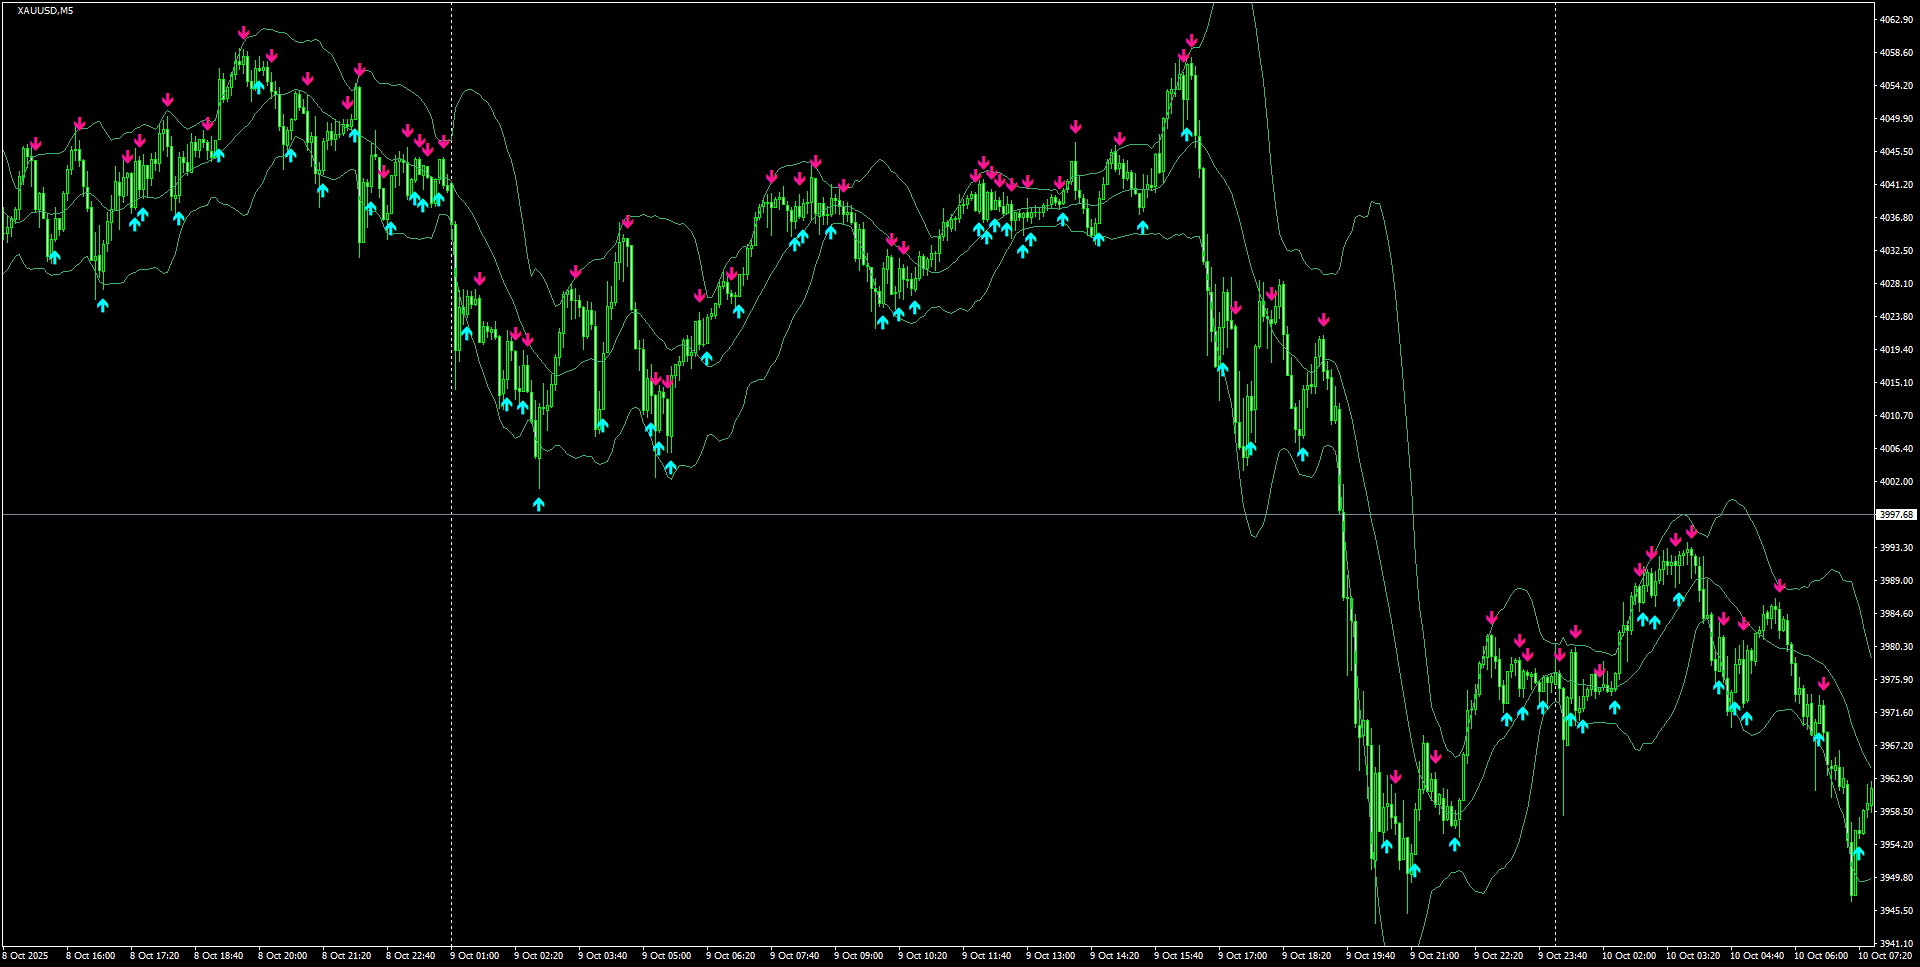The width and height of the screenshot is (1920, 967).
Task: Click the price label 4058.60
Action: click(x=1896, y=53)
